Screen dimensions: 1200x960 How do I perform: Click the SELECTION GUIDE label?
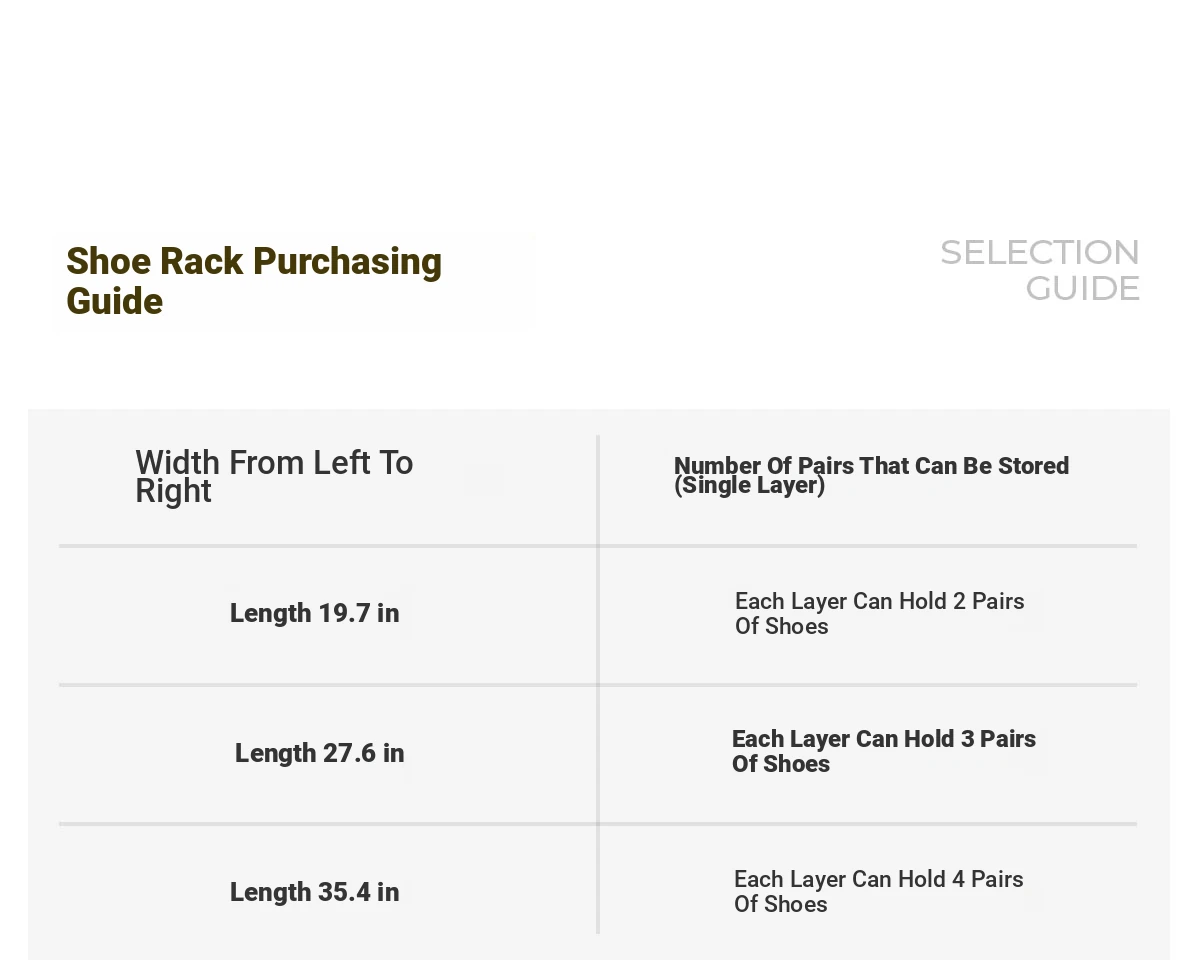point(1040,270)
